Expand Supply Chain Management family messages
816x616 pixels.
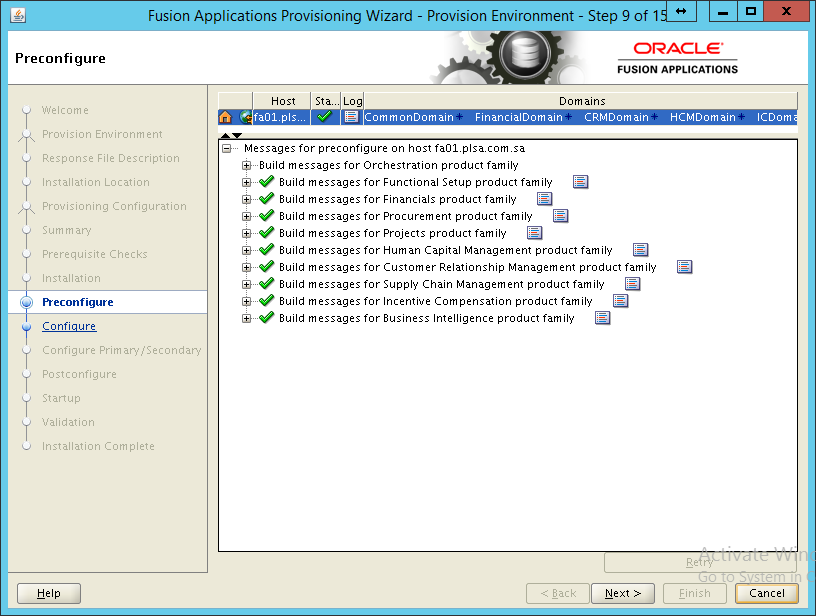pos(247,284)
